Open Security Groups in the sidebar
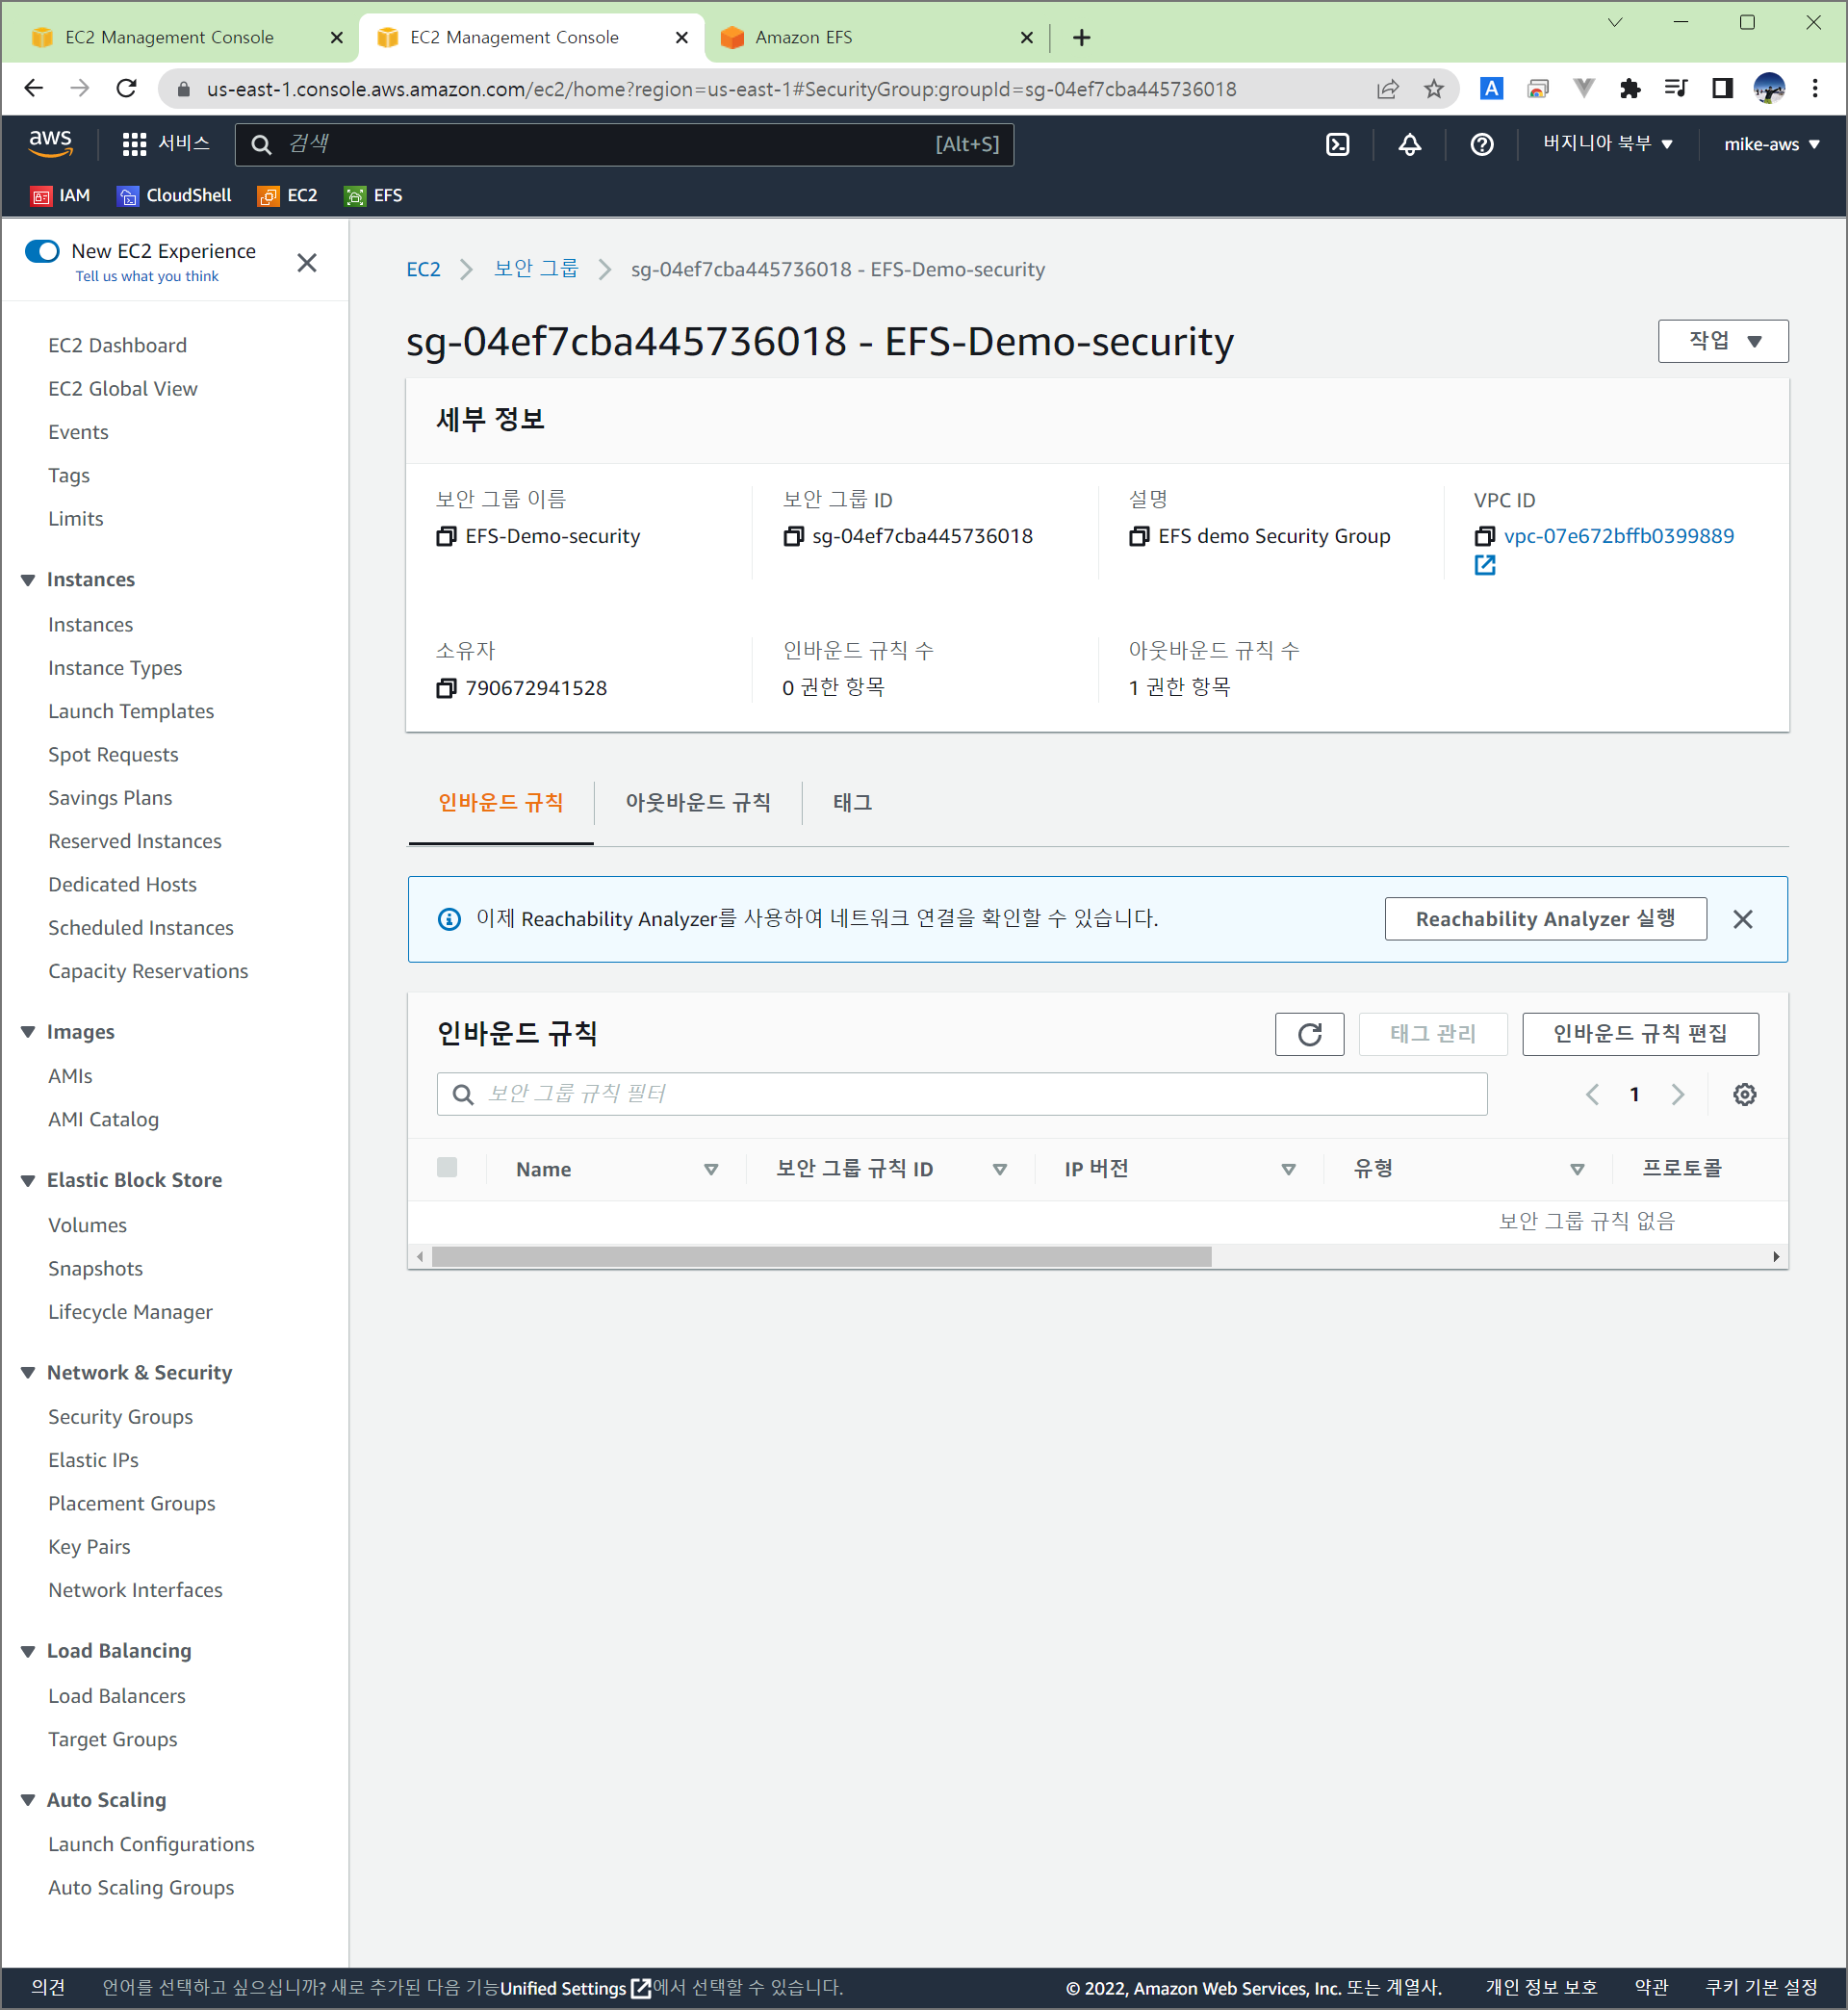Image resolution: width=1848 pixels, height=2010 pixels. click(x=120, y=1416)
